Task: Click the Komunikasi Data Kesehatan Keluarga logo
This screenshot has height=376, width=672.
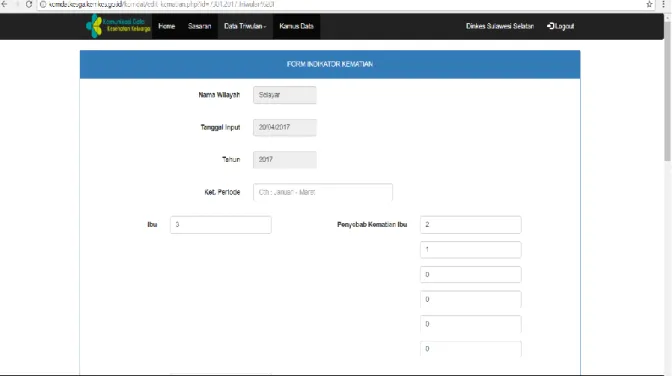Action: [118, 26]
